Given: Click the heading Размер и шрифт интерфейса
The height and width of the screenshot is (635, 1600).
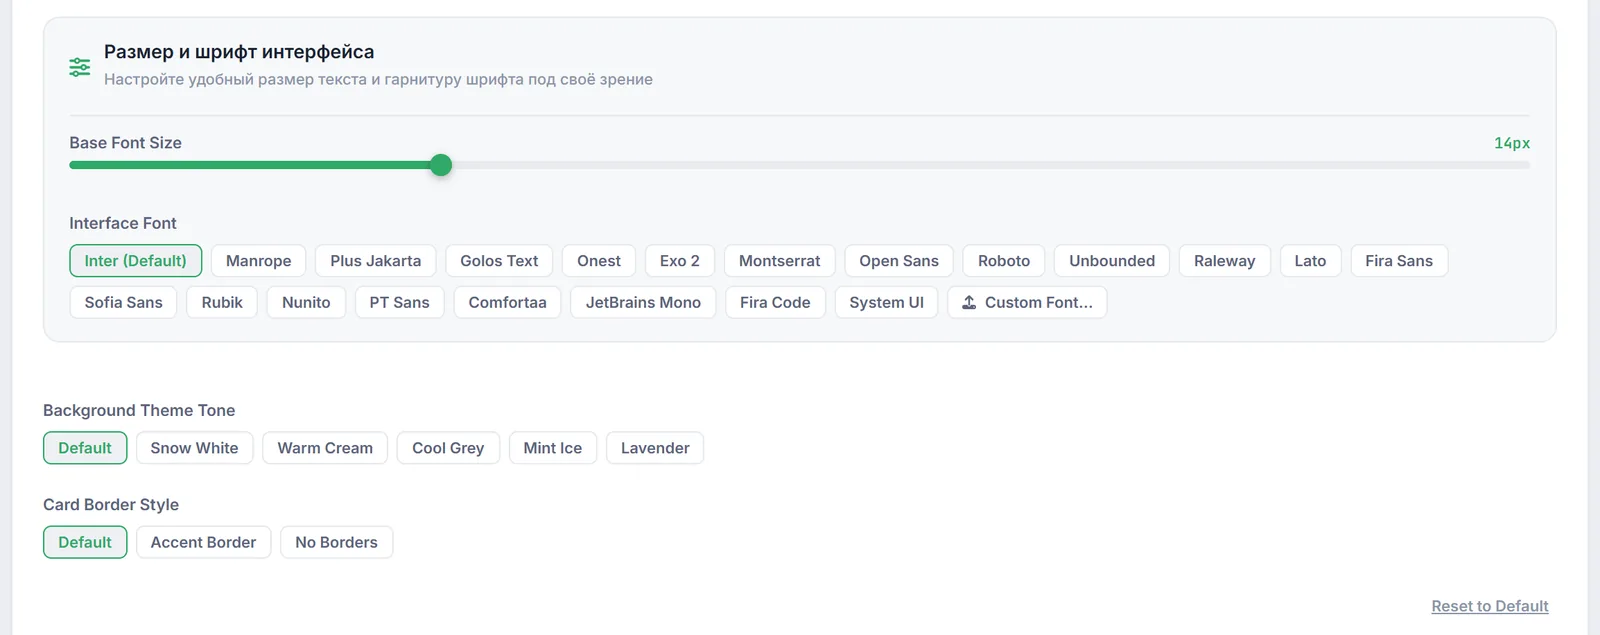Looking at the screenshot, I should pos(239,52).
